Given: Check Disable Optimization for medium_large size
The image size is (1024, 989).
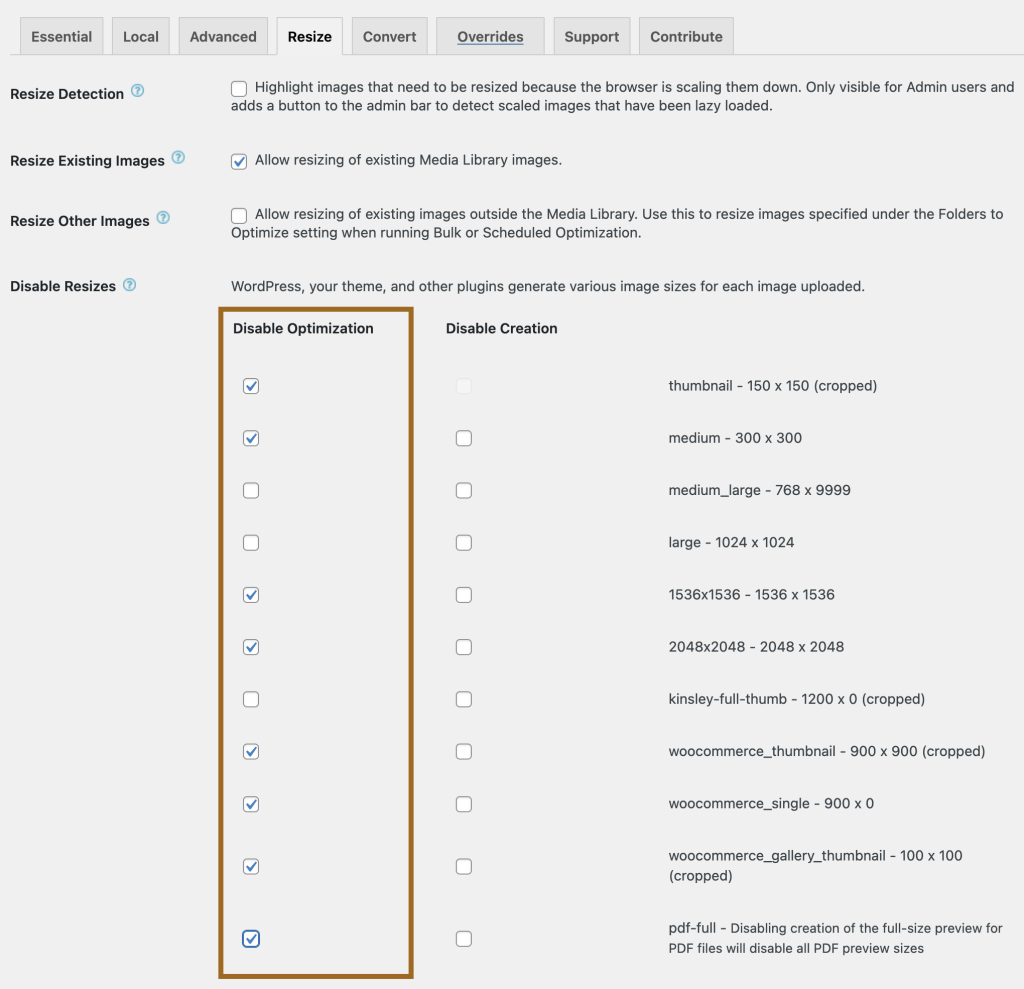Looking at the screenshot, I should tap(251, 490).
